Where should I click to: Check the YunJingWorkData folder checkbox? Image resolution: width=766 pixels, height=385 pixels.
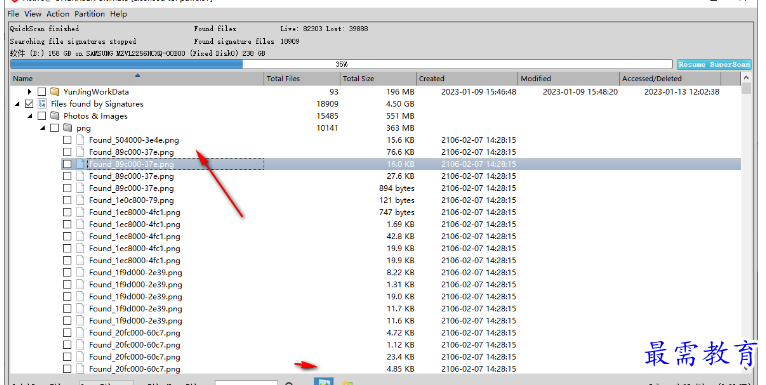click(42, 92)
